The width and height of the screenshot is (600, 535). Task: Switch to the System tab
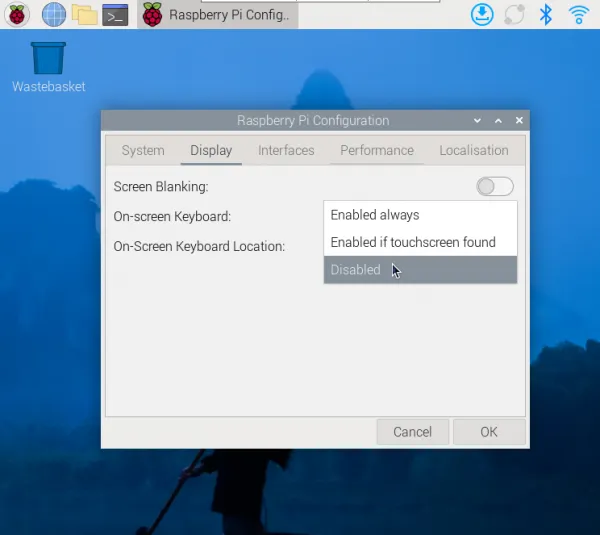click(143, 150)
